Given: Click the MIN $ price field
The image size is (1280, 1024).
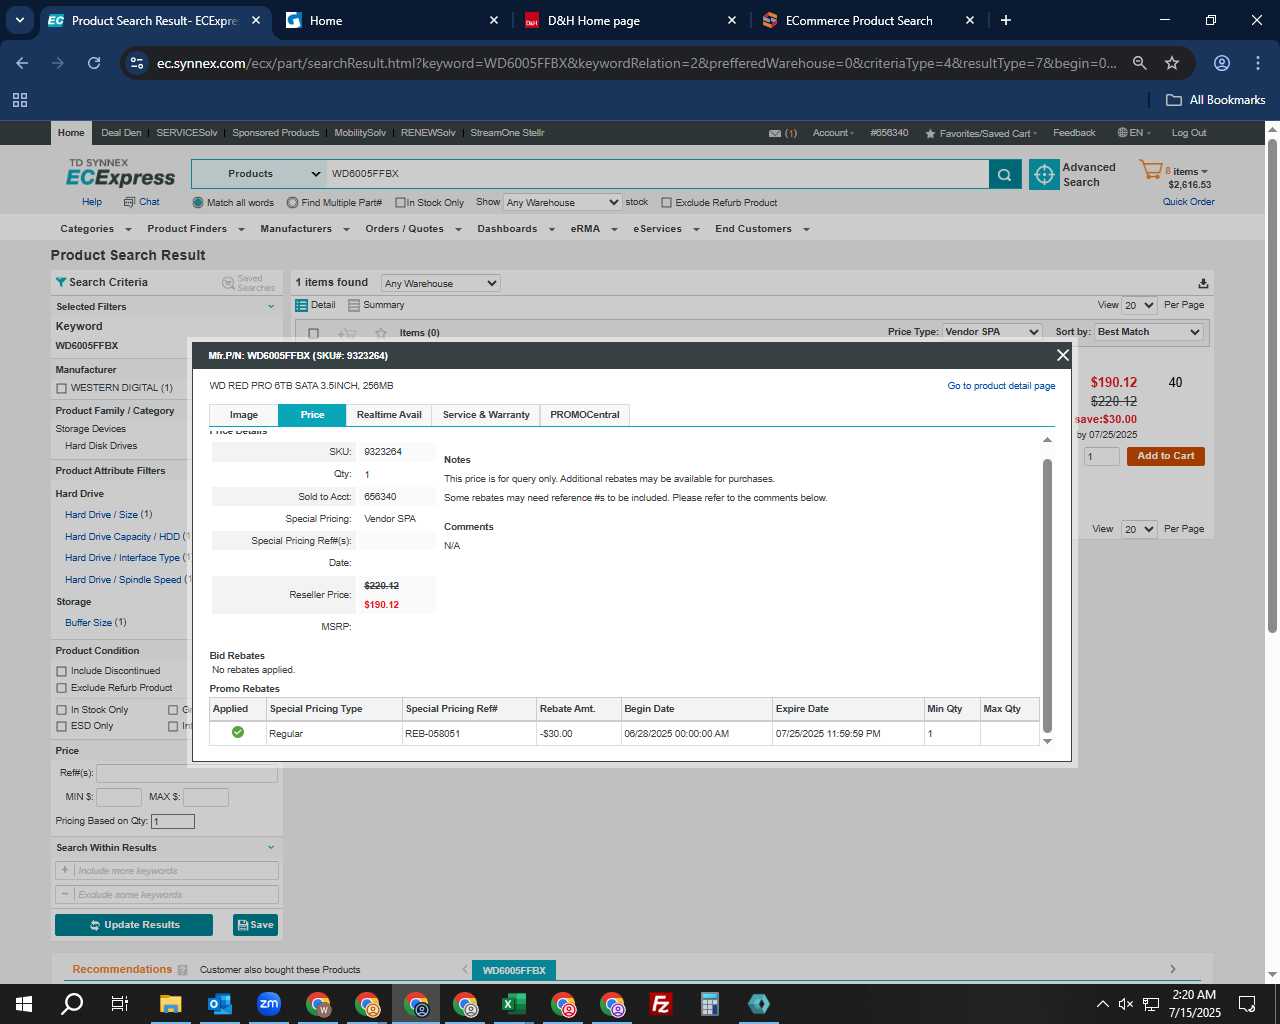Looking at the screenshot, I should click(x=118, y=797).
